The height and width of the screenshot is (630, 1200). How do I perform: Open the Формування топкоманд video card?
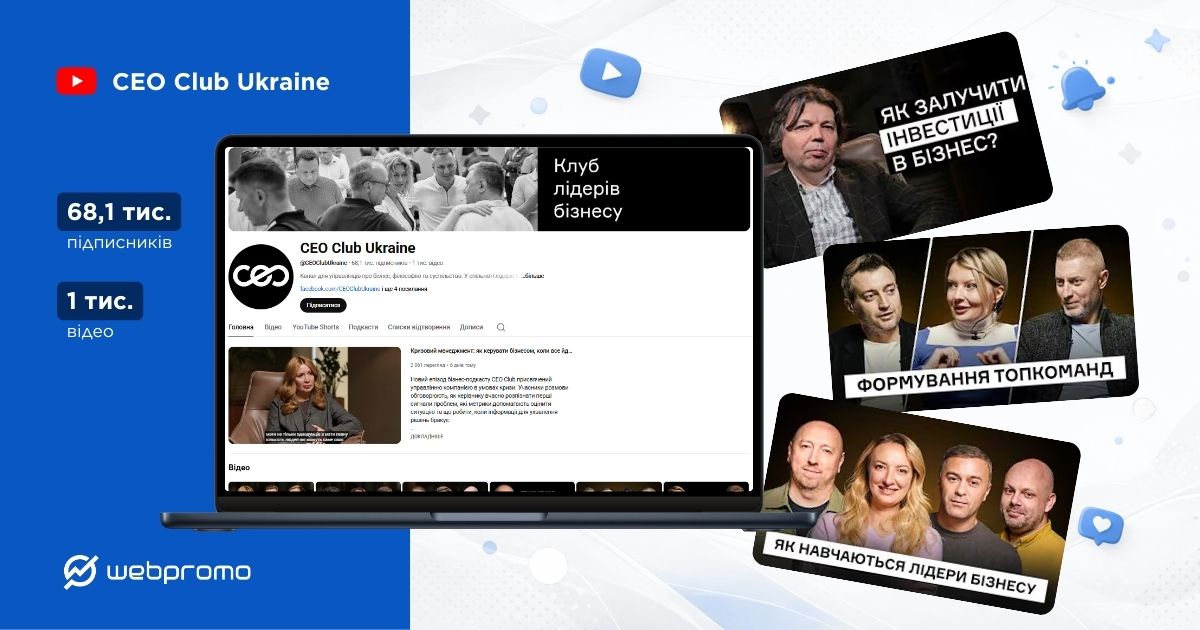[978, 320]
